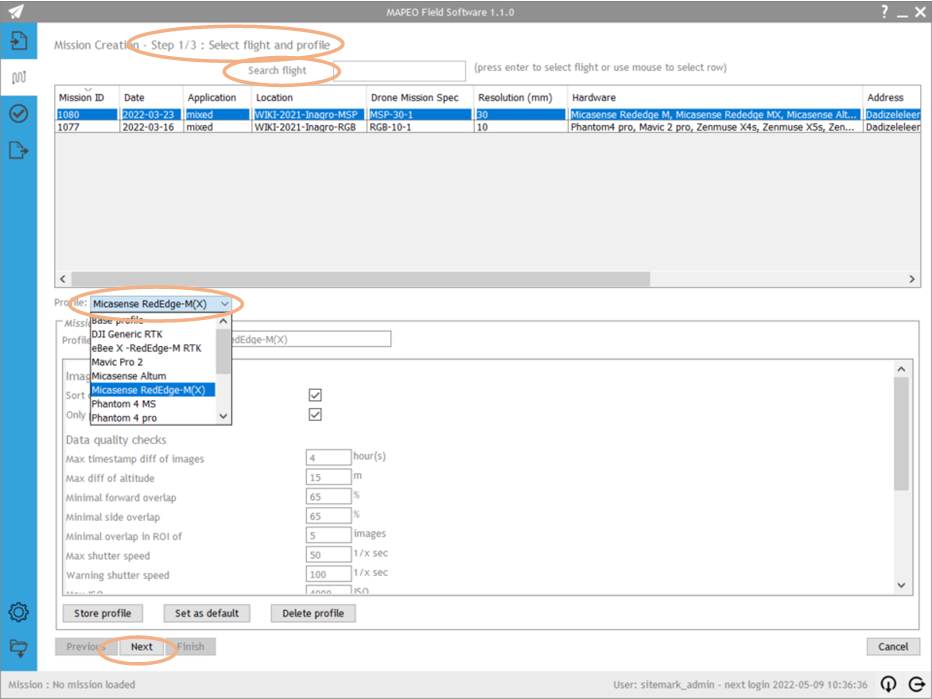The image size is (932, 699).
Task: Select mission row 1077
Action: point(487,127)
